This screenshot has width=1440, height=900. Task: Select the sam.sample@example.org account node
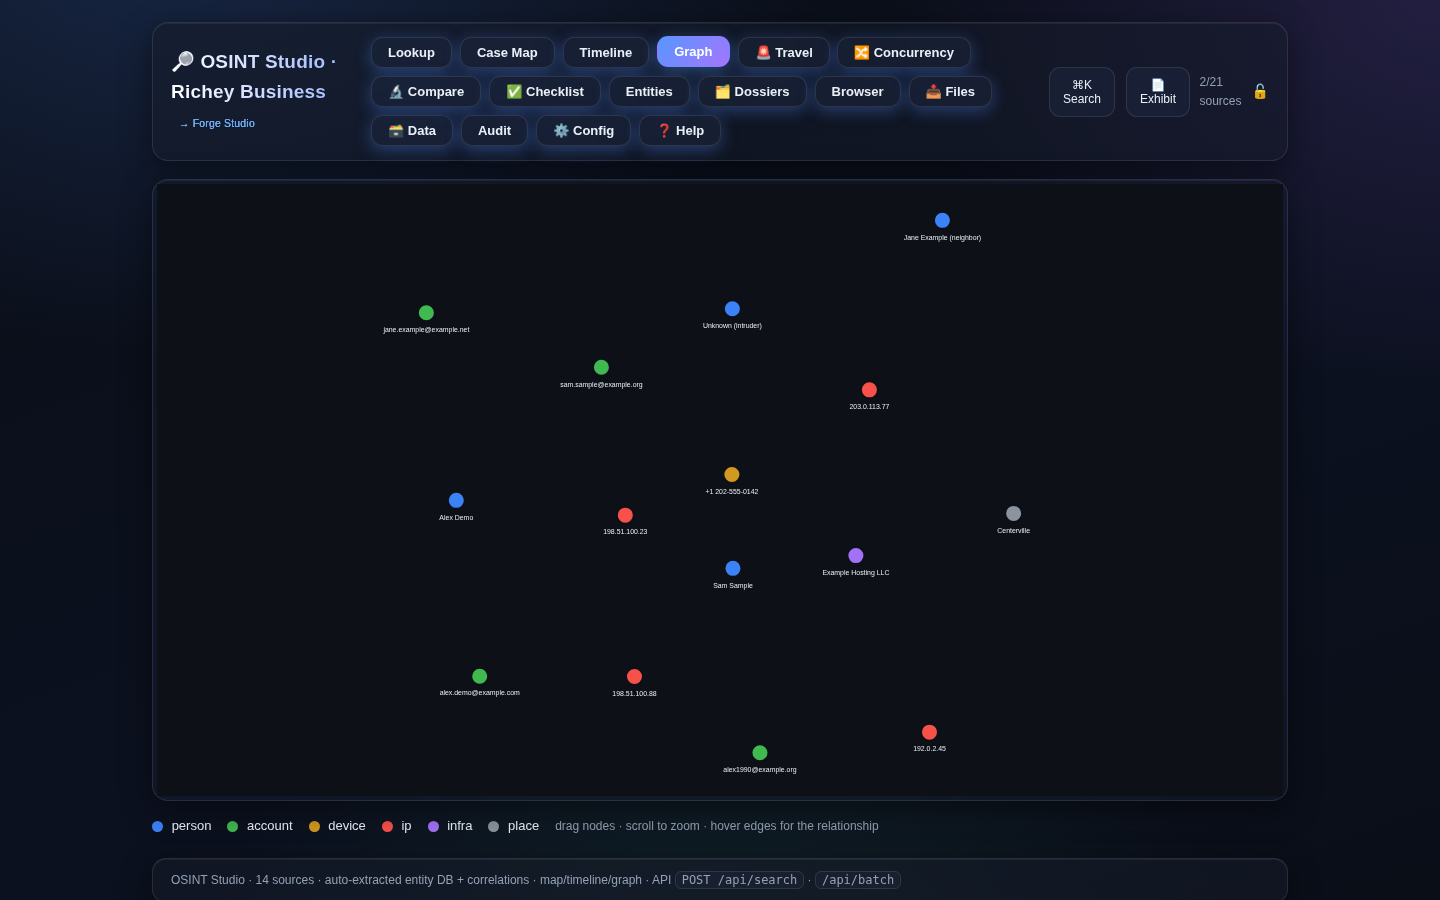coord(601,367)
